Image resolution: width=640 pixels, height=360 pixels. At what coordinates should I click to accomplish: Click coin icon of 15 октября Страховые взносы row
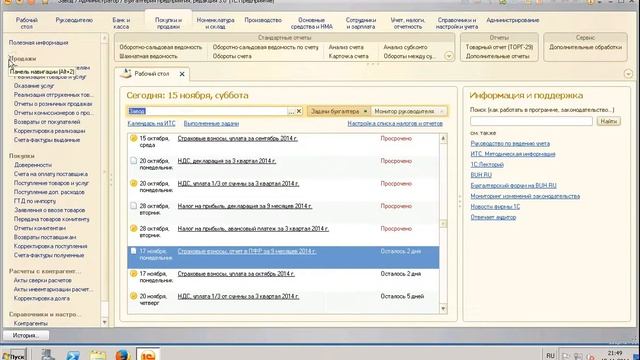click(133, 138)
